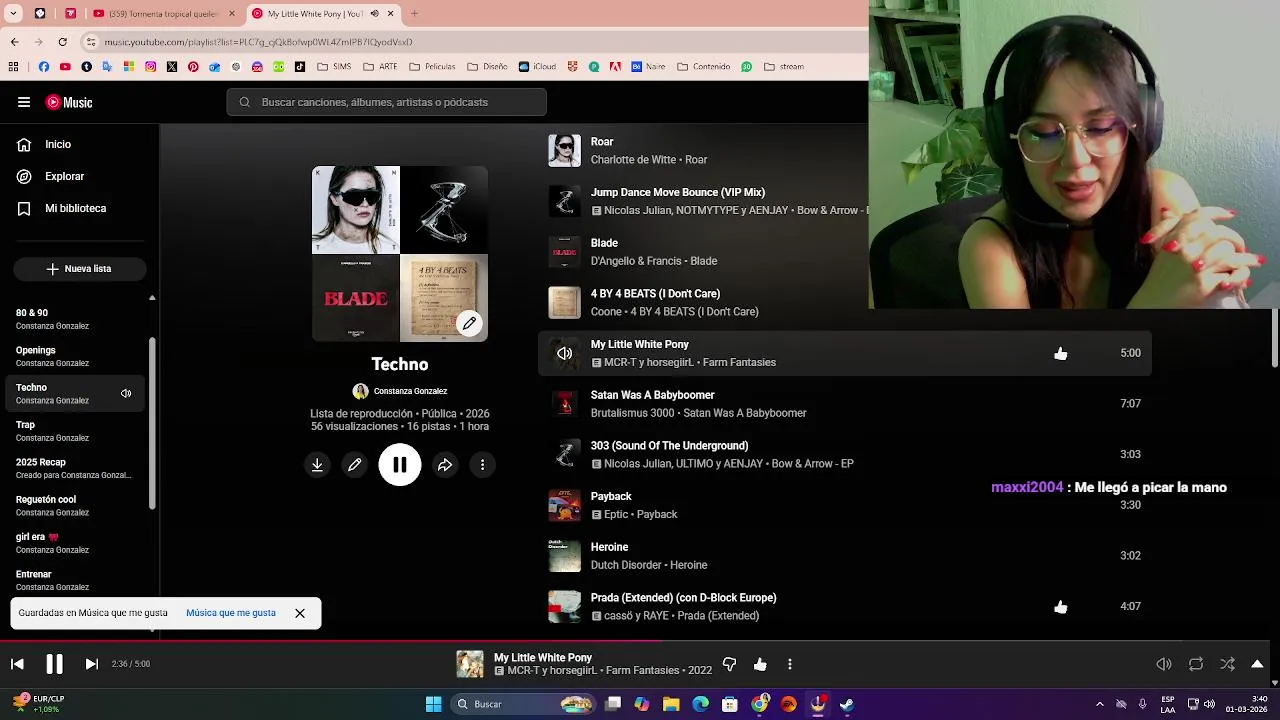Open a new browser tab
This screenshot has width=1280, height=720.
pos(414,13)
